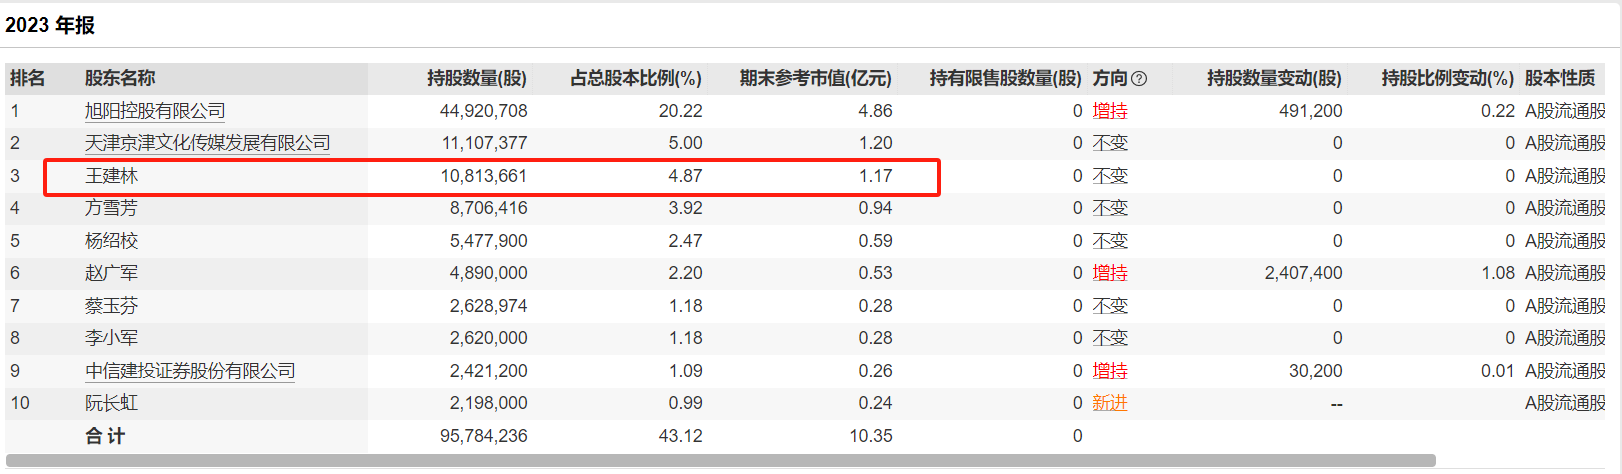1622x474 pixels.
Task: Click the help icon beside 方向 header
Action: [x=1139, y=79]
